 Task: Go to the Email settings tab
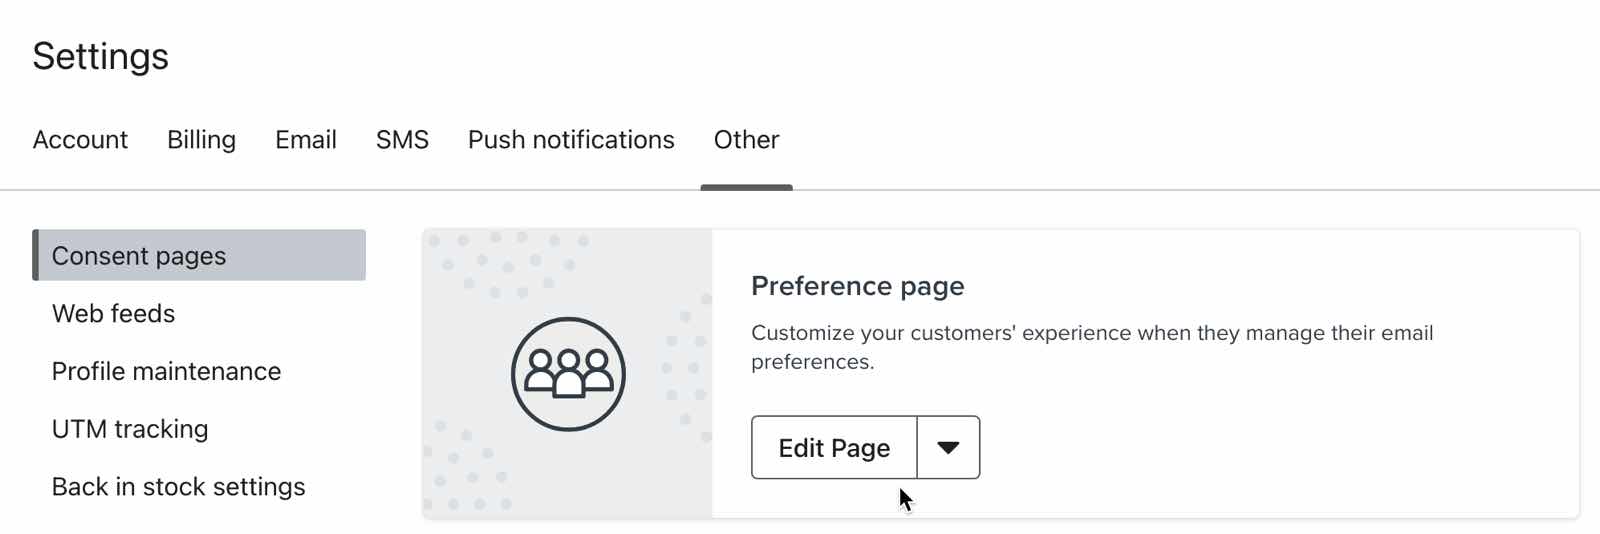[306, 140]
